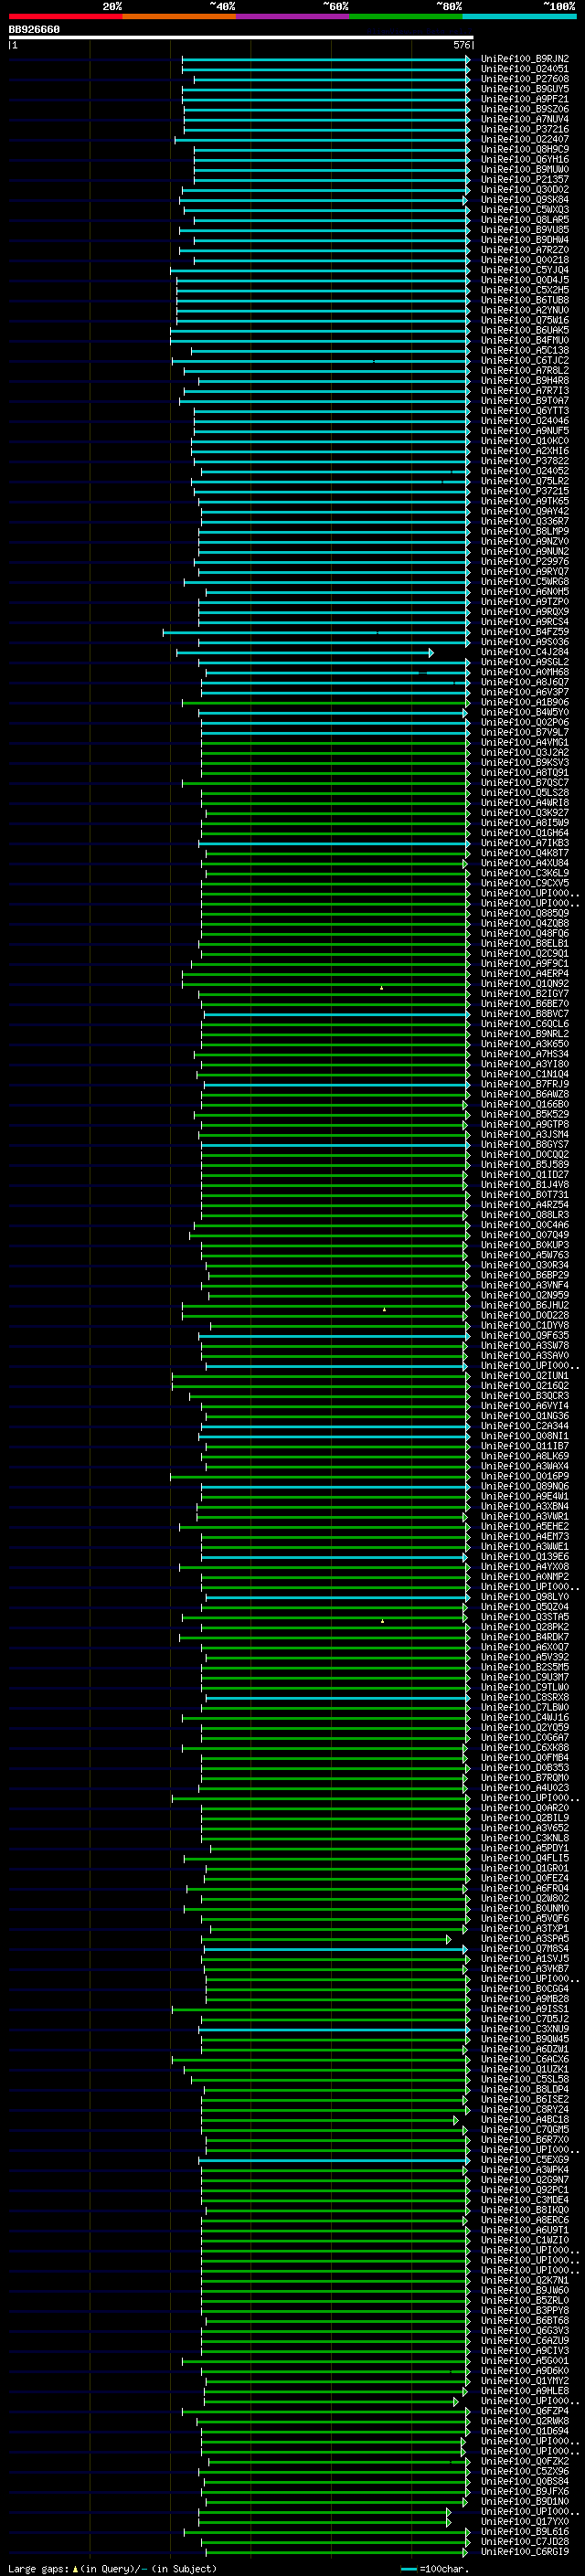The height and width of the screenshot is (2576, 585).
Task: Select the UniRef100_B9MUW0 label
Action: 525,169
